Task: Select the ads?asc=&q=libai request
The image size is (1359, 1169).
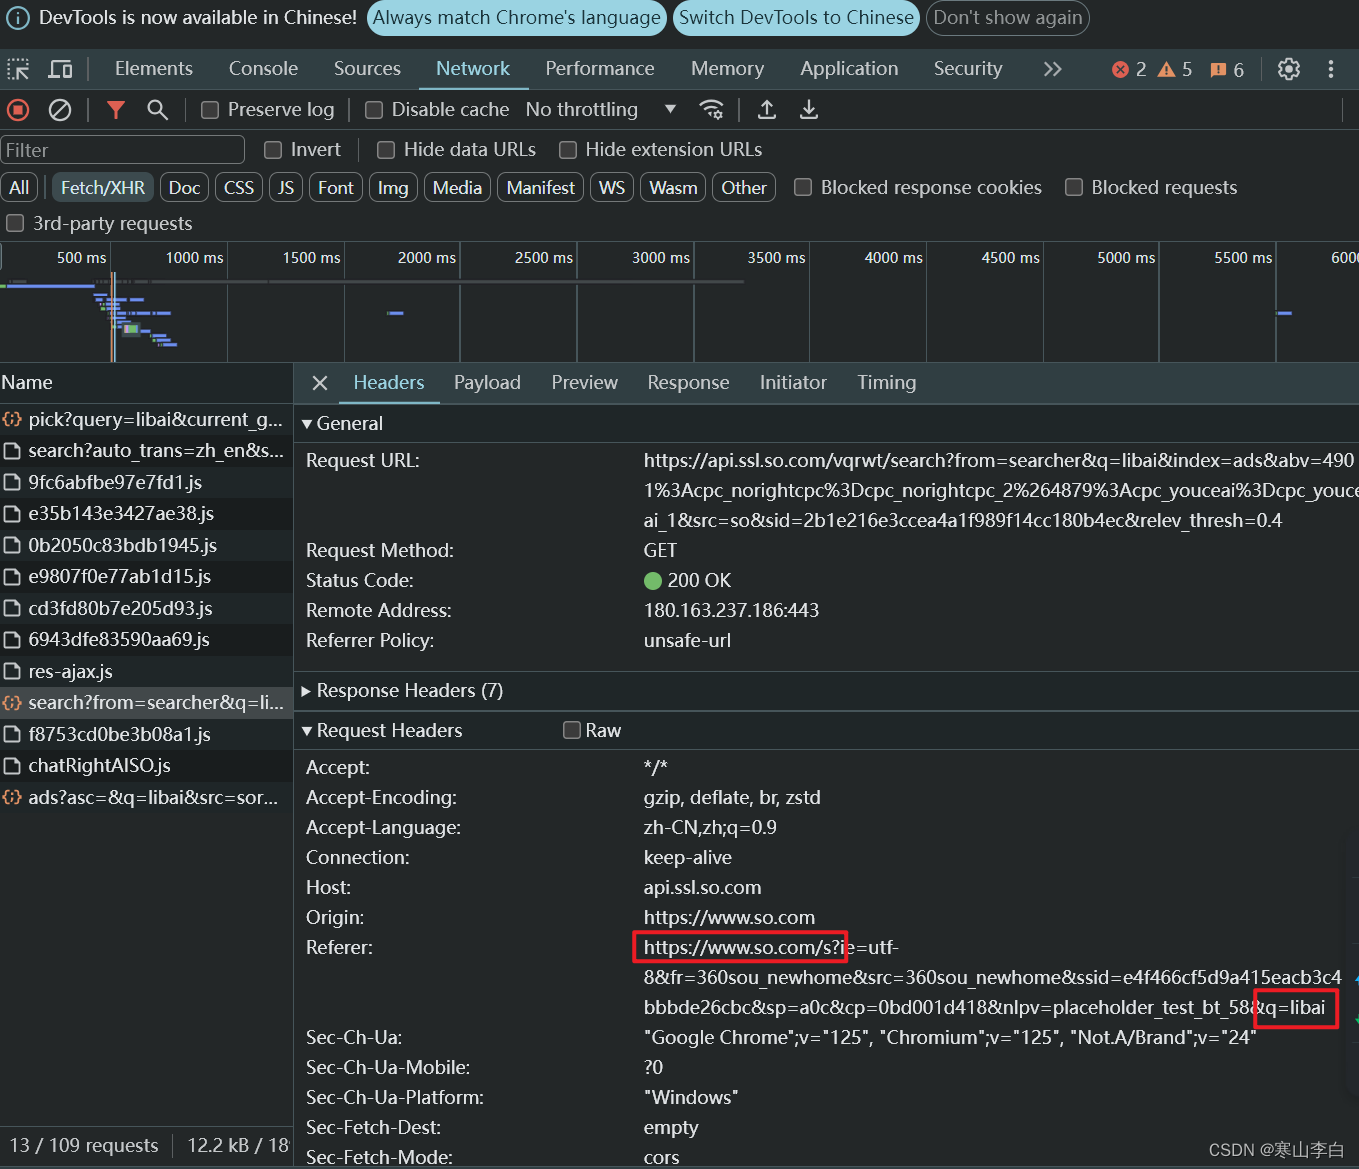Action: coord(146,798)
